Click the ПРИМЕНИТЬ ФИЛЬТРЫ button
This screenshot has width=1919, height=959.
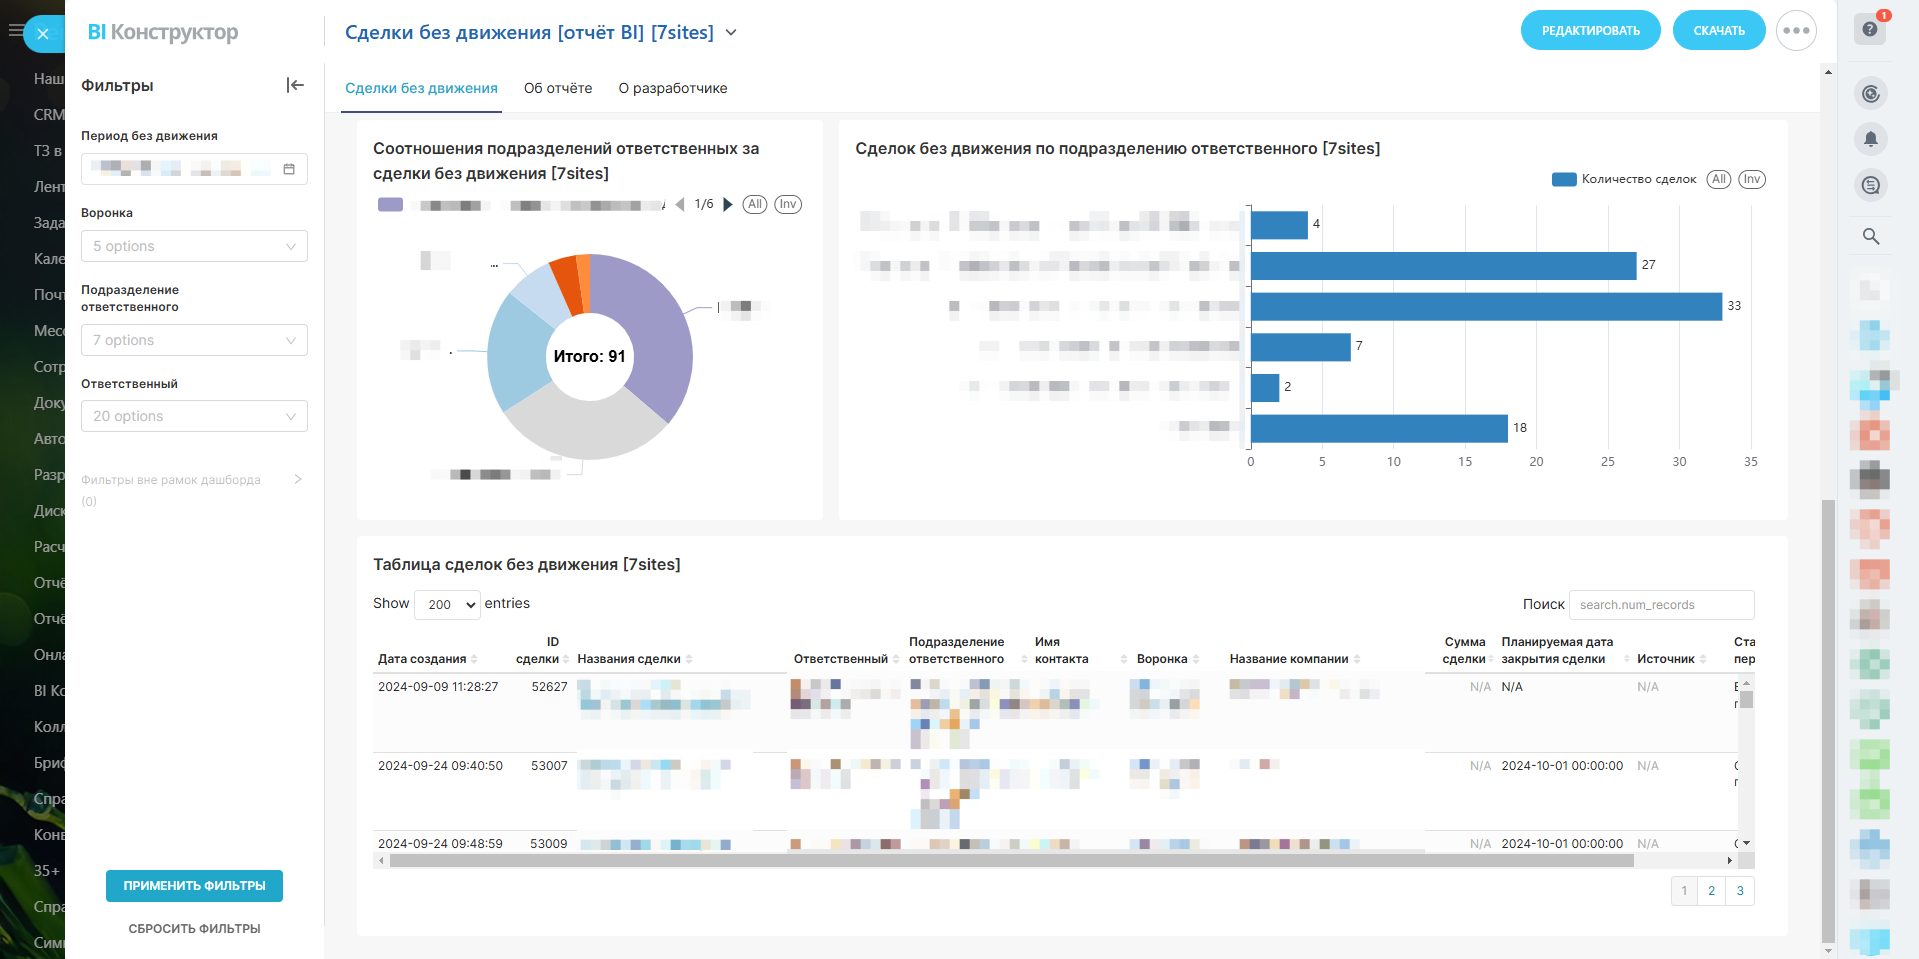[194, 886]
